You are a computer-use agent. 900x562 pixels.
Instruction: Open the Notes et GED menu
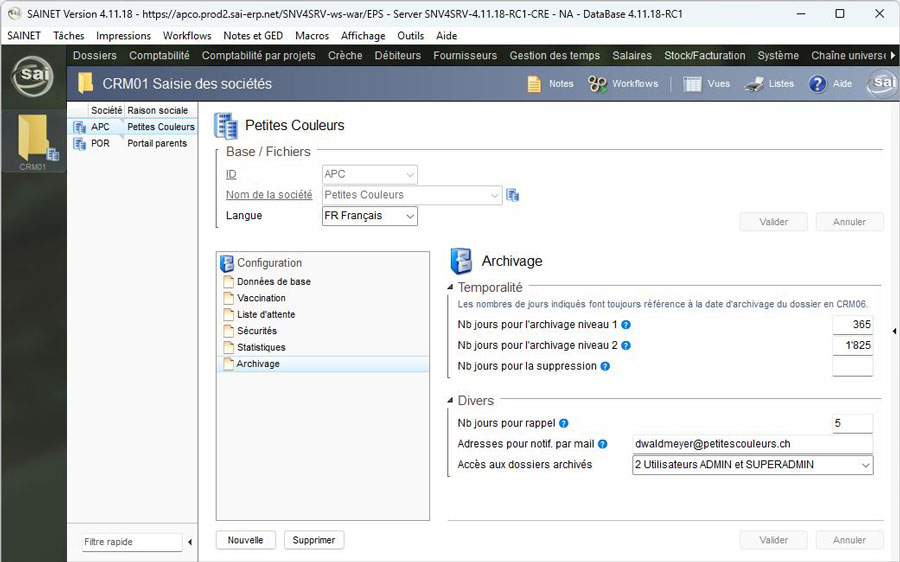pos(253,36)
